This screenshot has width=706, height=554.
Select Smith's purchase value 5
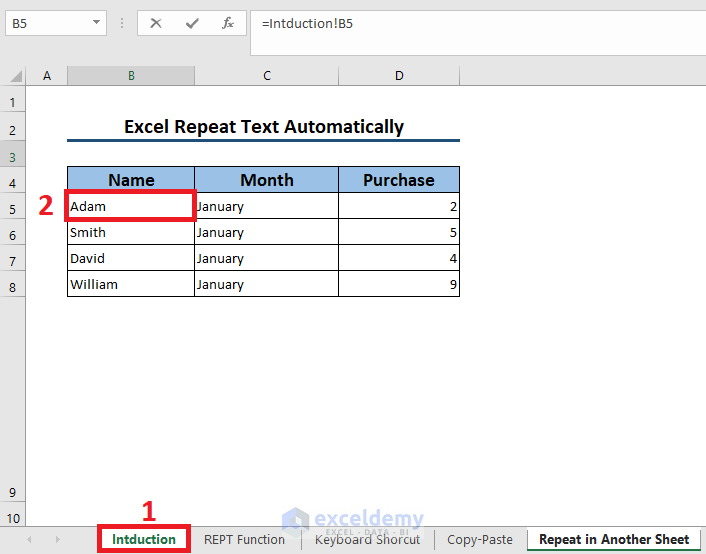(399, 232)
